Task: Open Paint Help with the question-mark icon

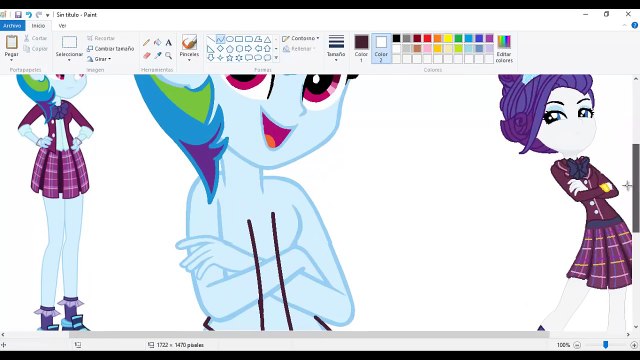Action: (x=635, y=25)
